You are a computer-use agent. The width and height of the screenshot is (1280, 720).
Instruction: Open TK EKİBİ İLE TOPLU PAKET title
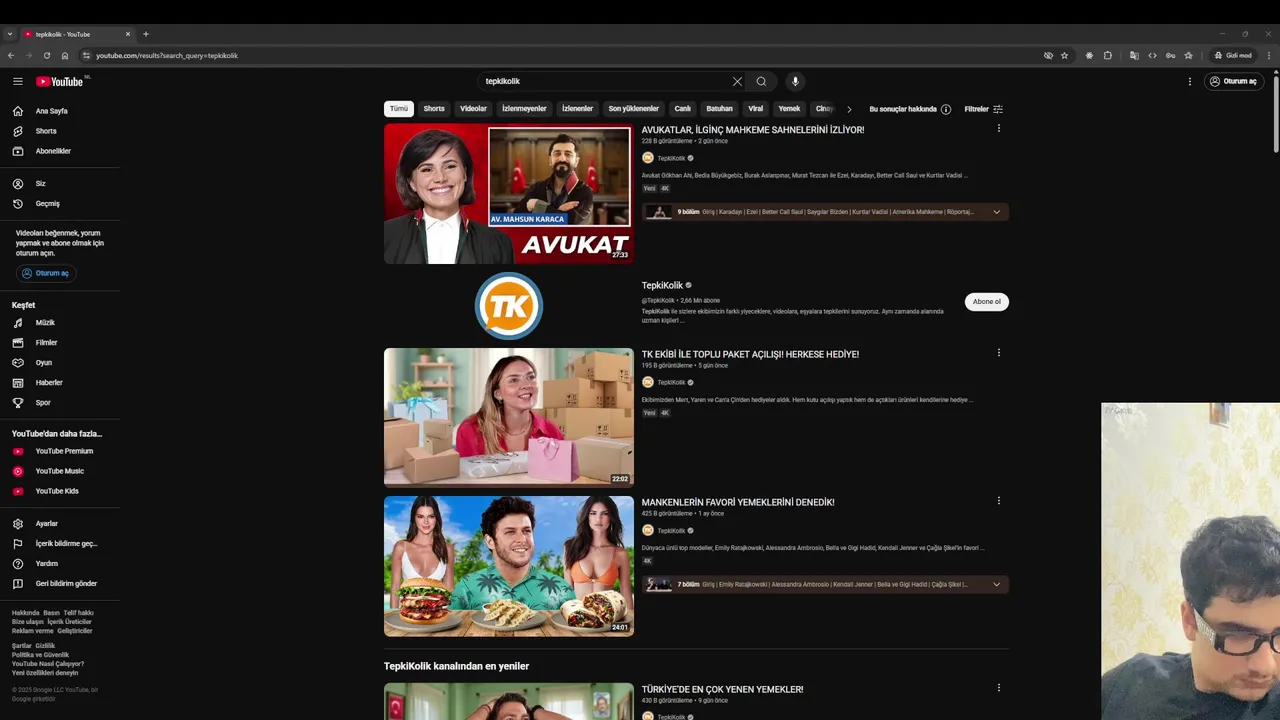[x=750, y=354]
